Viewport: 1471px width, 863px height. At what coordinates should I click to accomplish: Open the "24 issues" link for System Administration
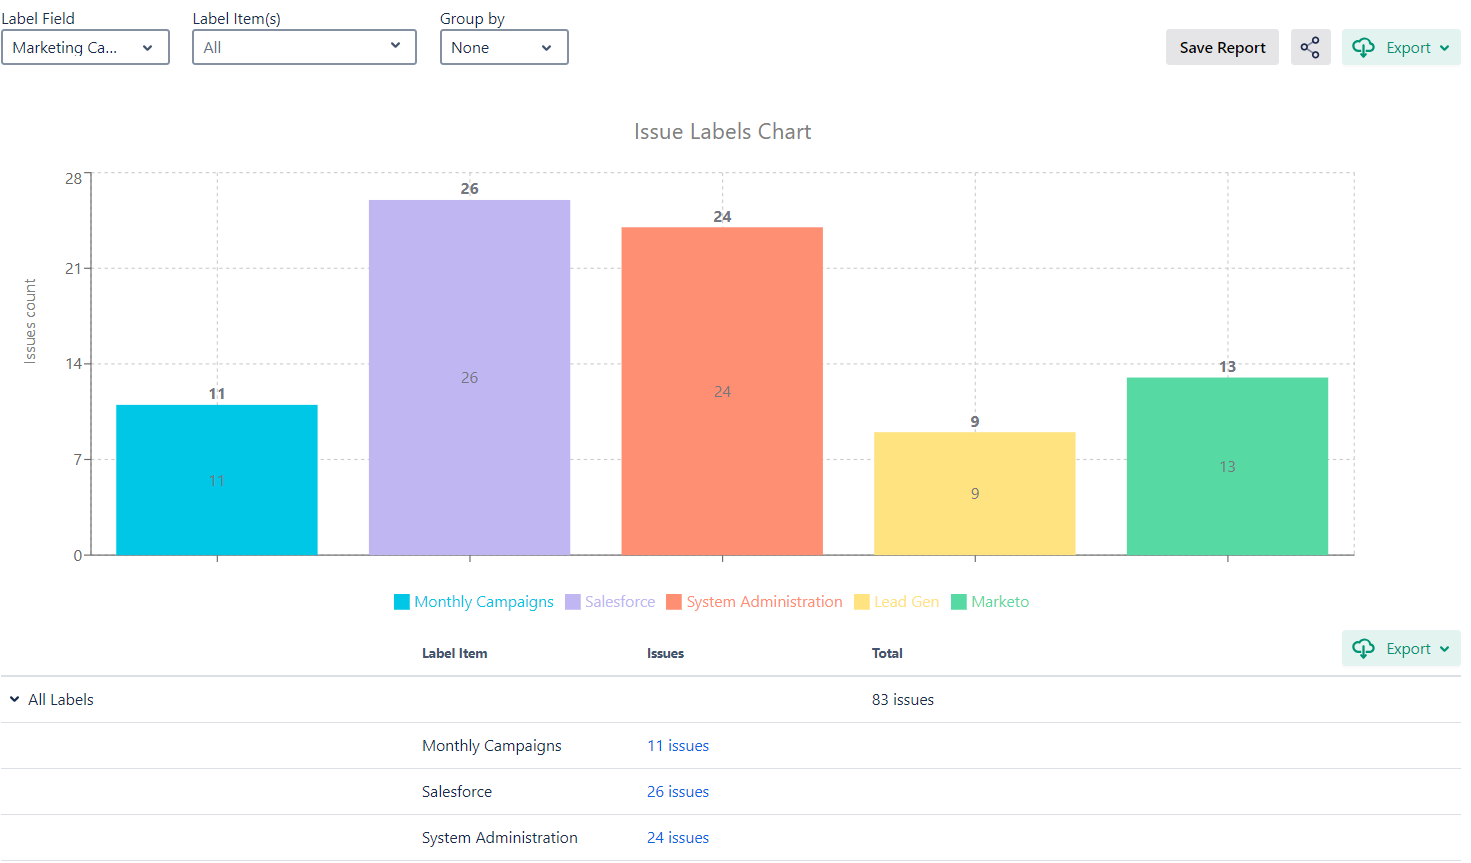pyautogui.click(x=678, y=837)
